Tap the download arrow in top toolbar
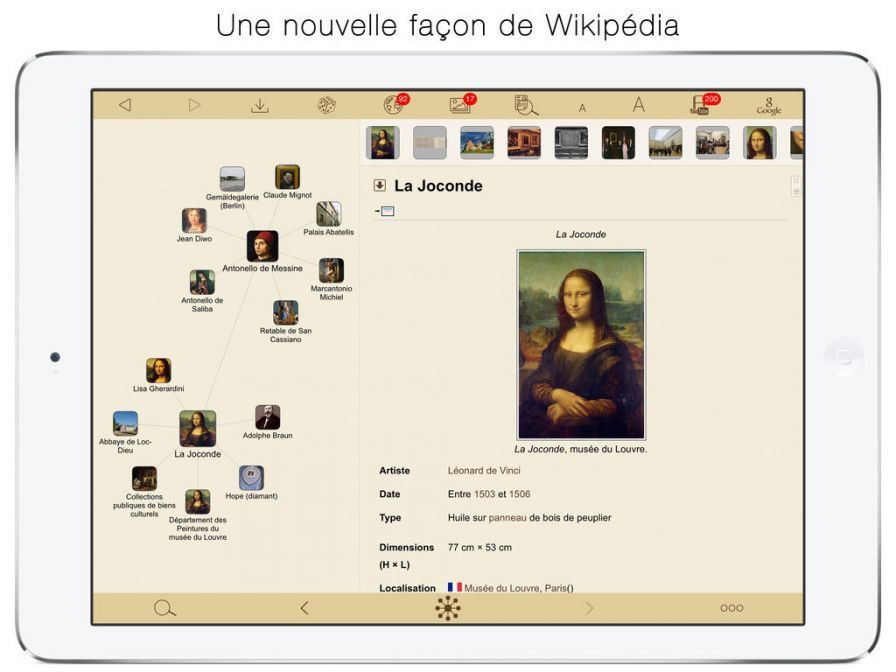Viewport: 896px width, 672px height. click(260, 105)
